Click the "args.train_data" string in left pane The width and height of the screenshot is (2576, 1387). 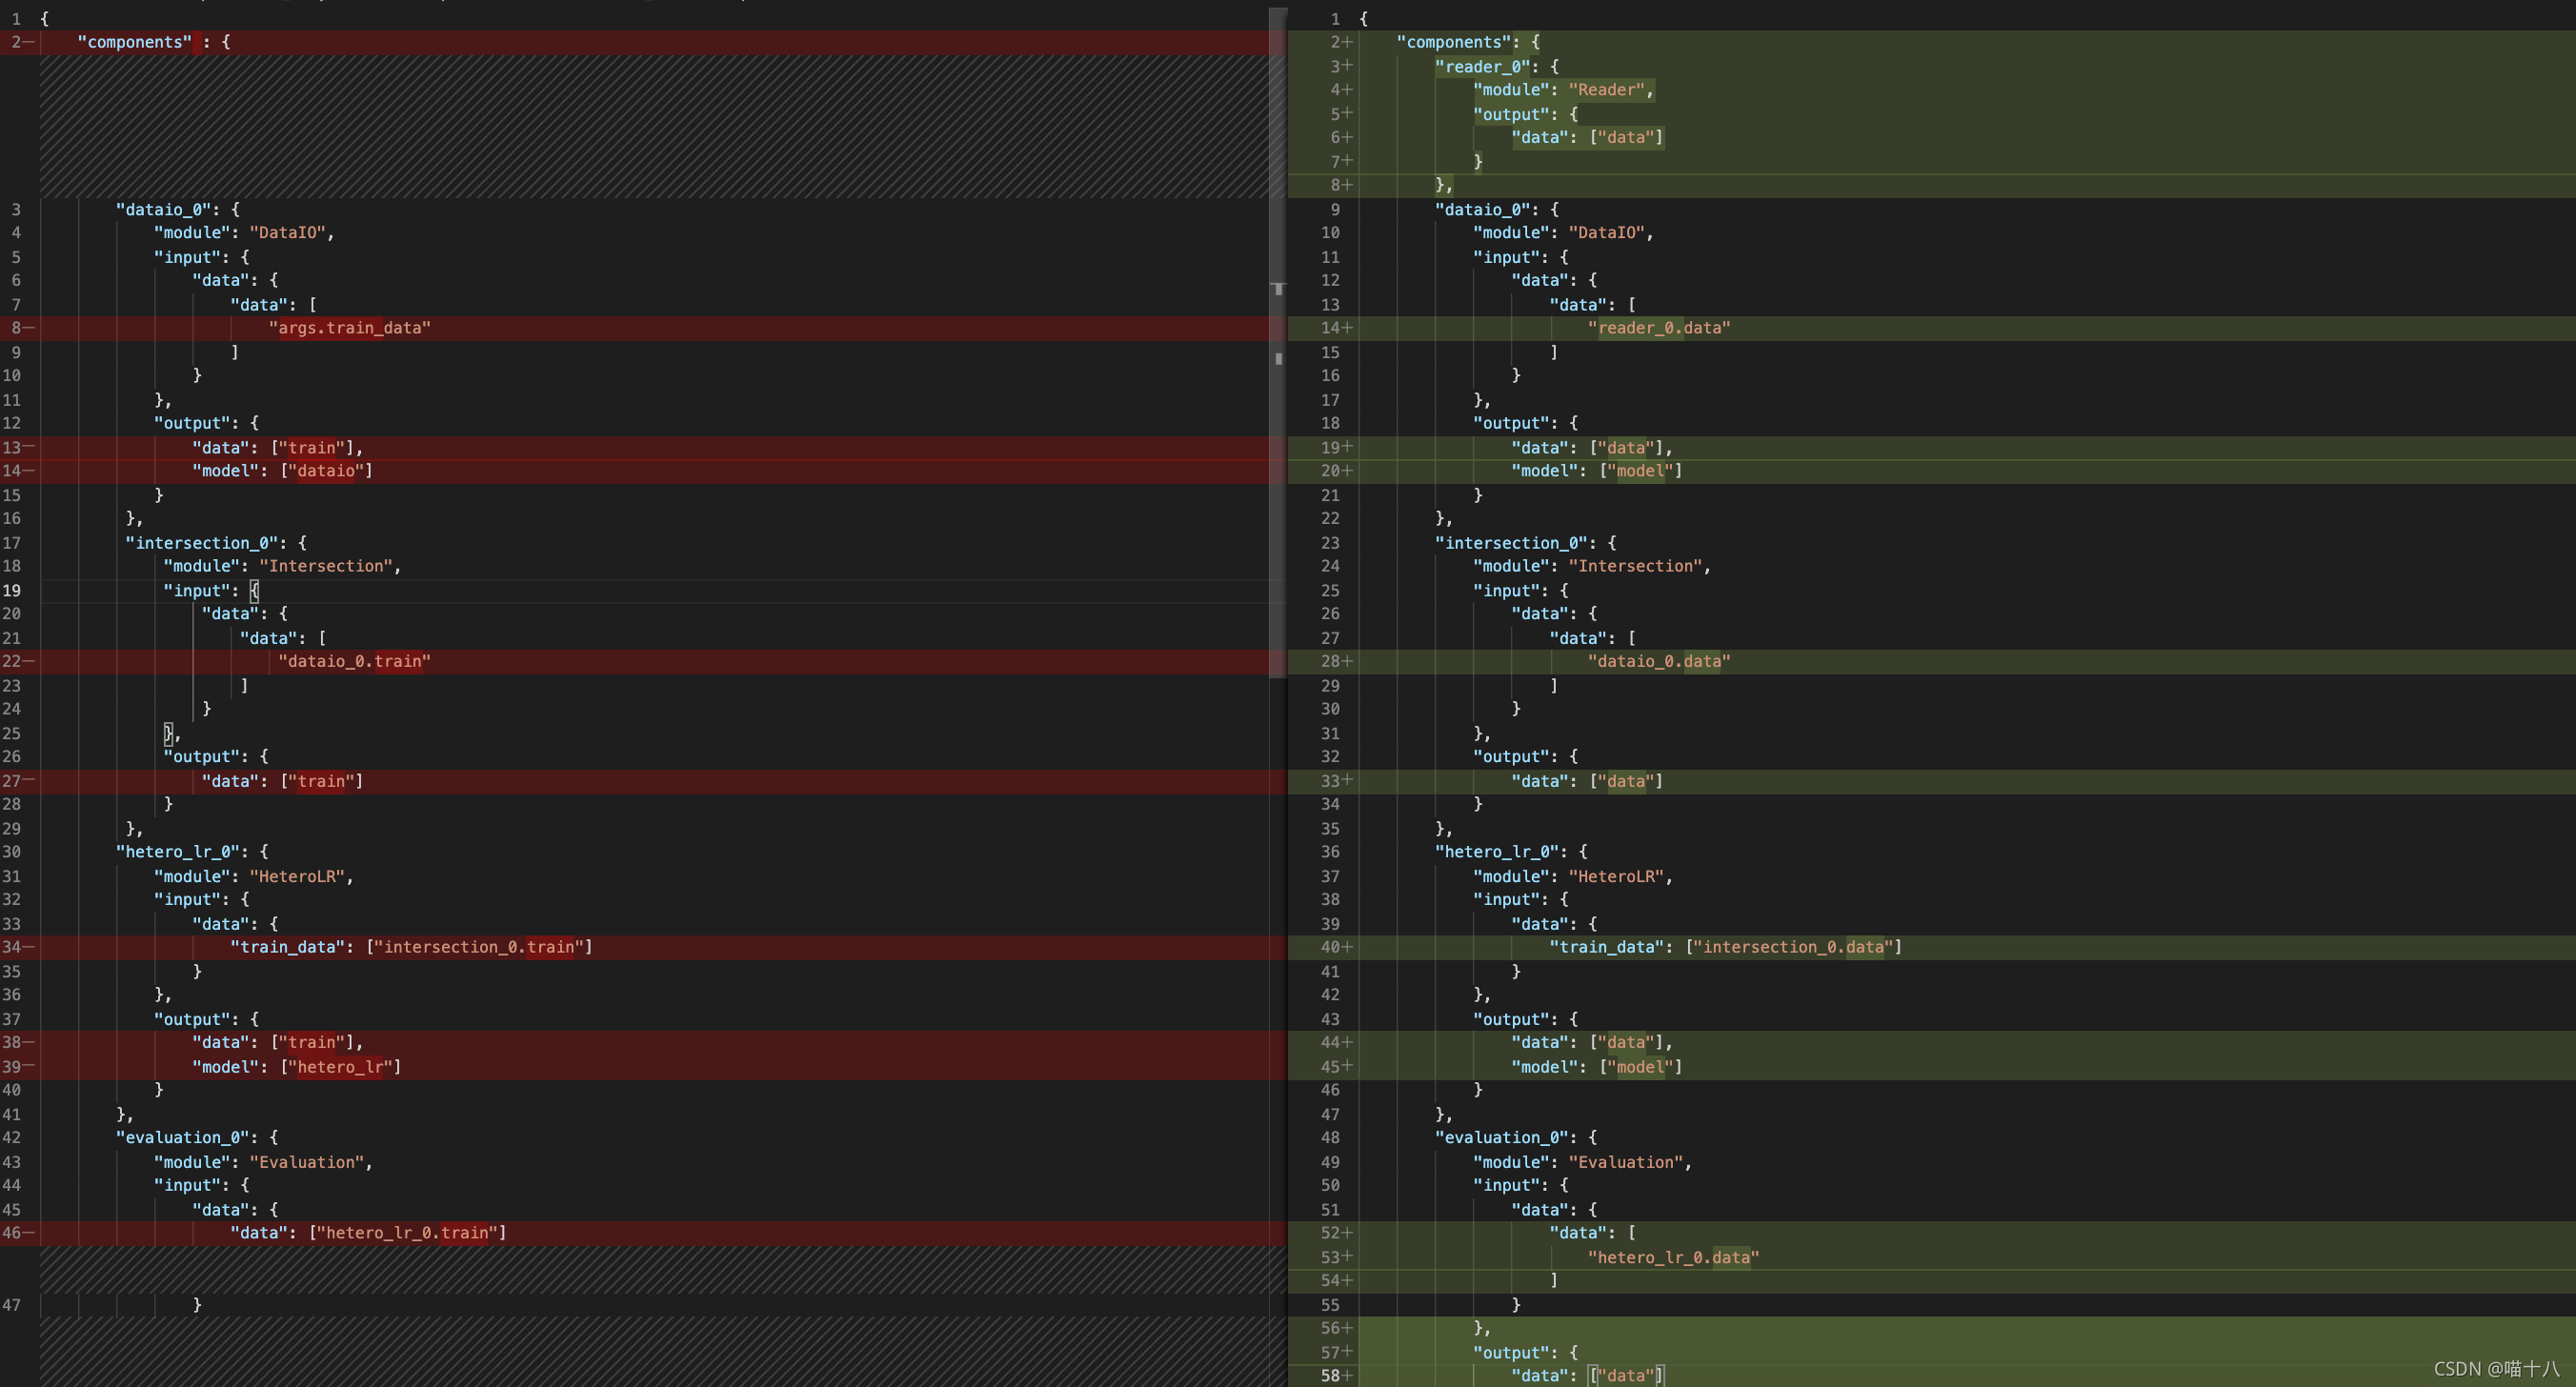[350, 328]
